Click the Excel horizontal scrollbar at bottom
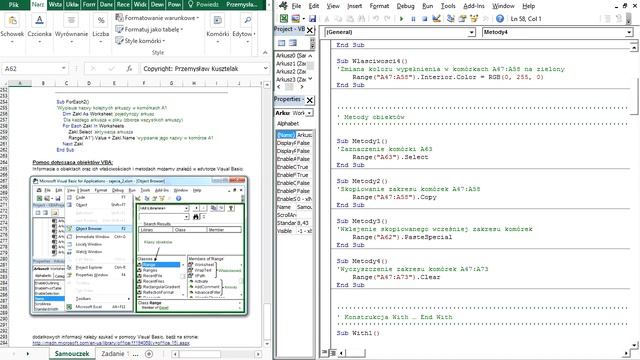Image resolution: width=640 pixels, height=360 pixels. coord(216,354)
